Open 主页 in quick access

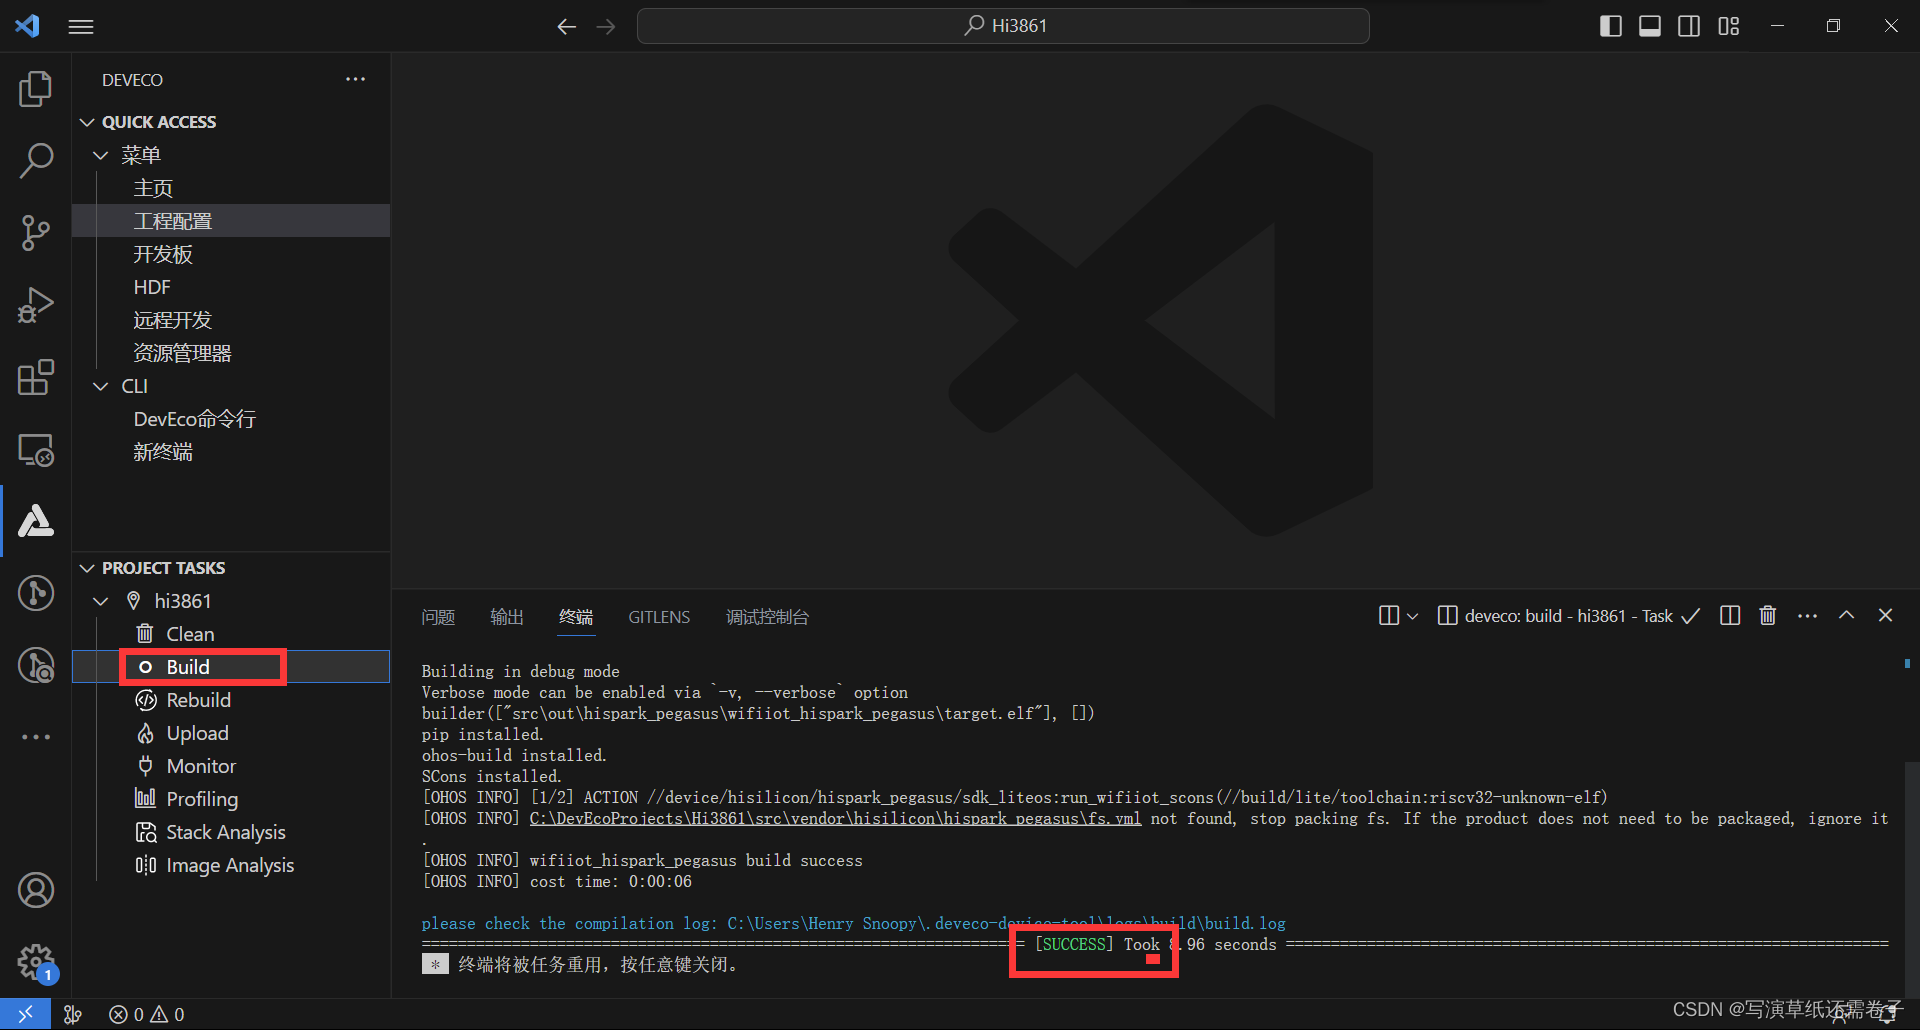231,188
